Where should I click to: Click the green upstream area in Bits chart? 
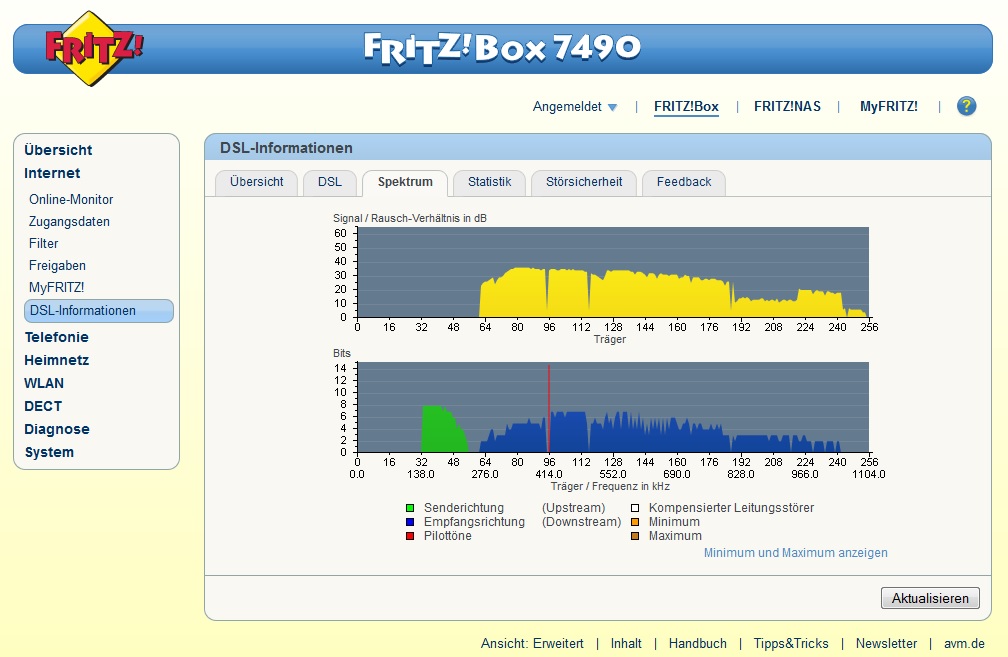440,431
